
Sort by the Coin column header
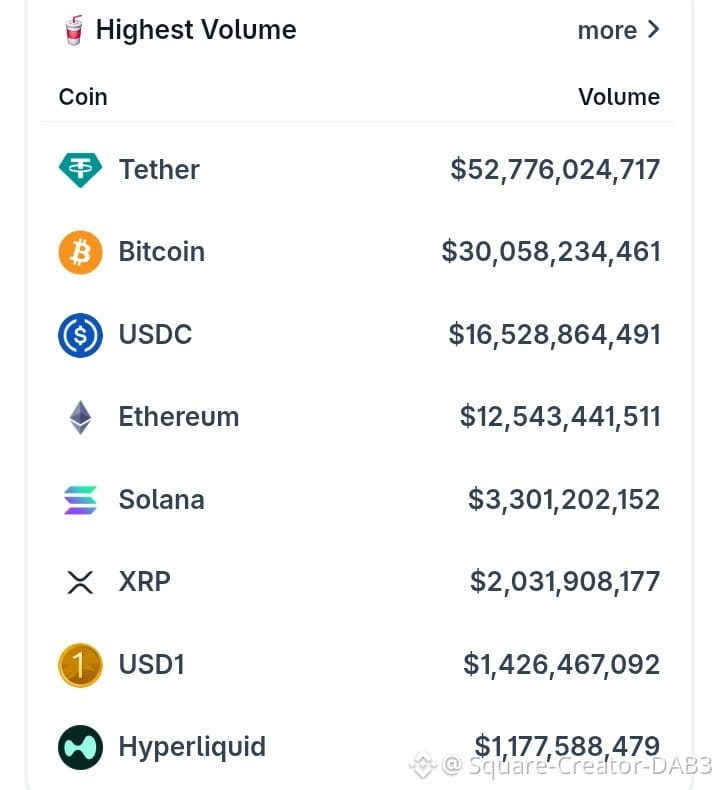point(83,97)
